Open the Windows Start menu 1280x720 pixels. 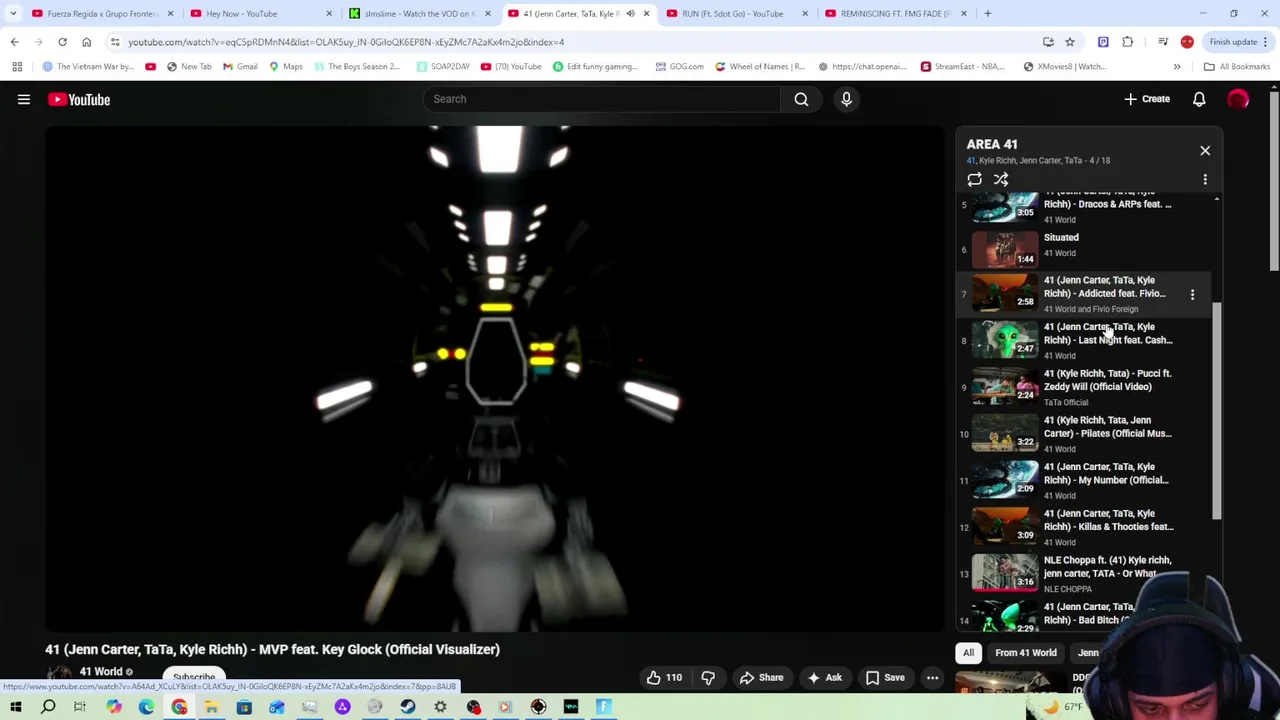pos(16,707)
